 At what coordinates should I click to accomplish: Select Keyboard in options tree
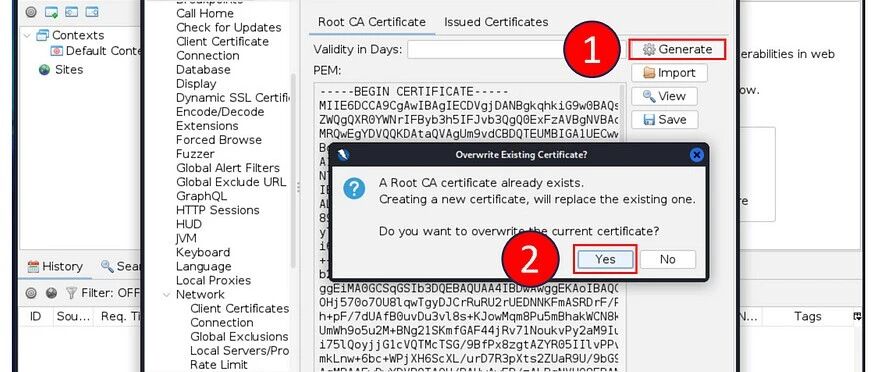(x=203, y=252)
